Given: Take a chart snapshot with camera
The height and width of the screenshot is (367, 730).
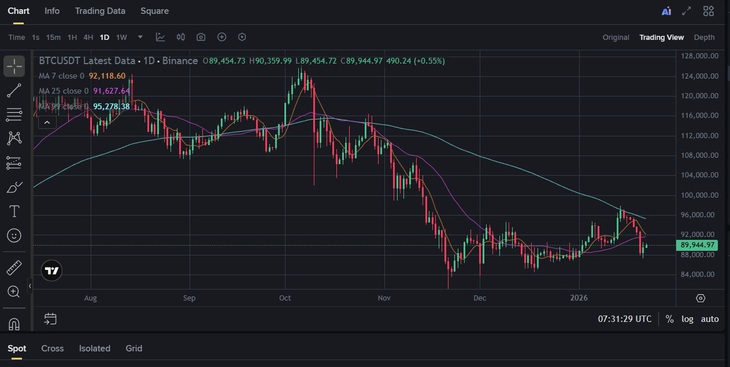Looking at the screenshot, I should [x=201, y=37].
